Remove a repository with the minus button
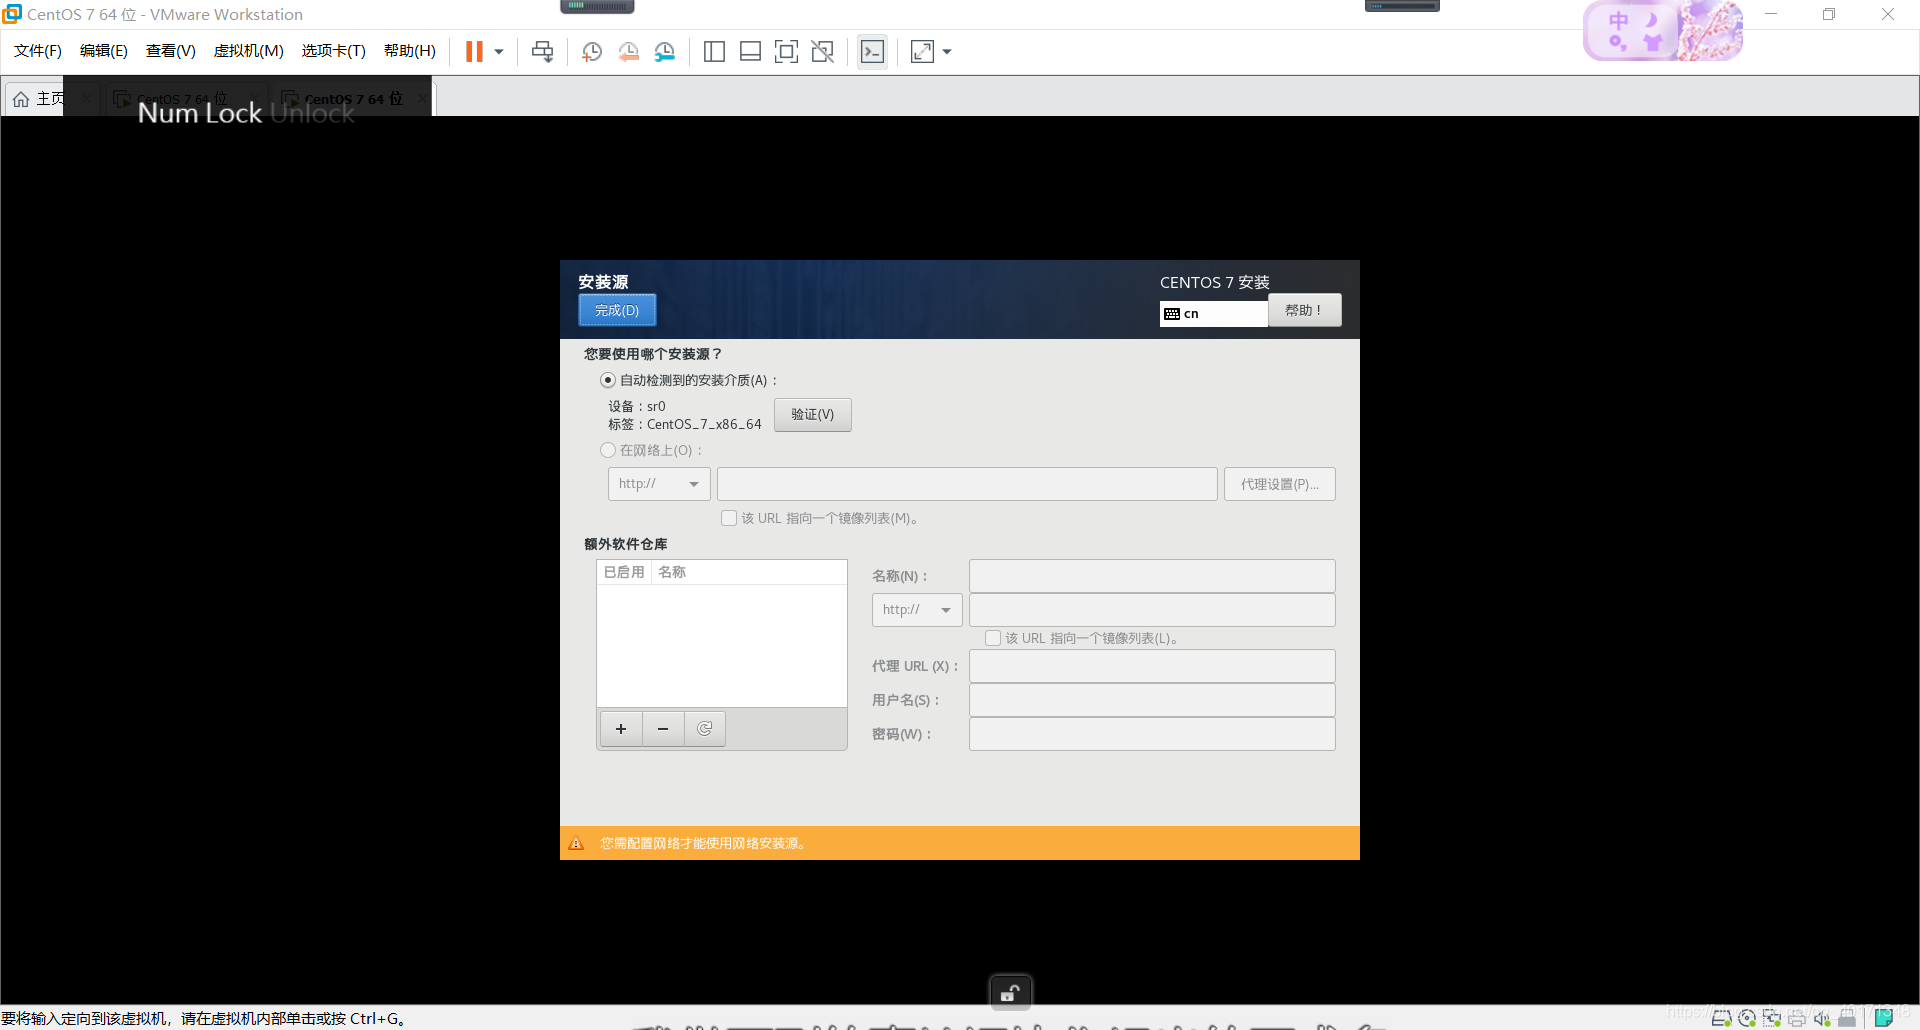1920x1030 pixels. (663, 729)
